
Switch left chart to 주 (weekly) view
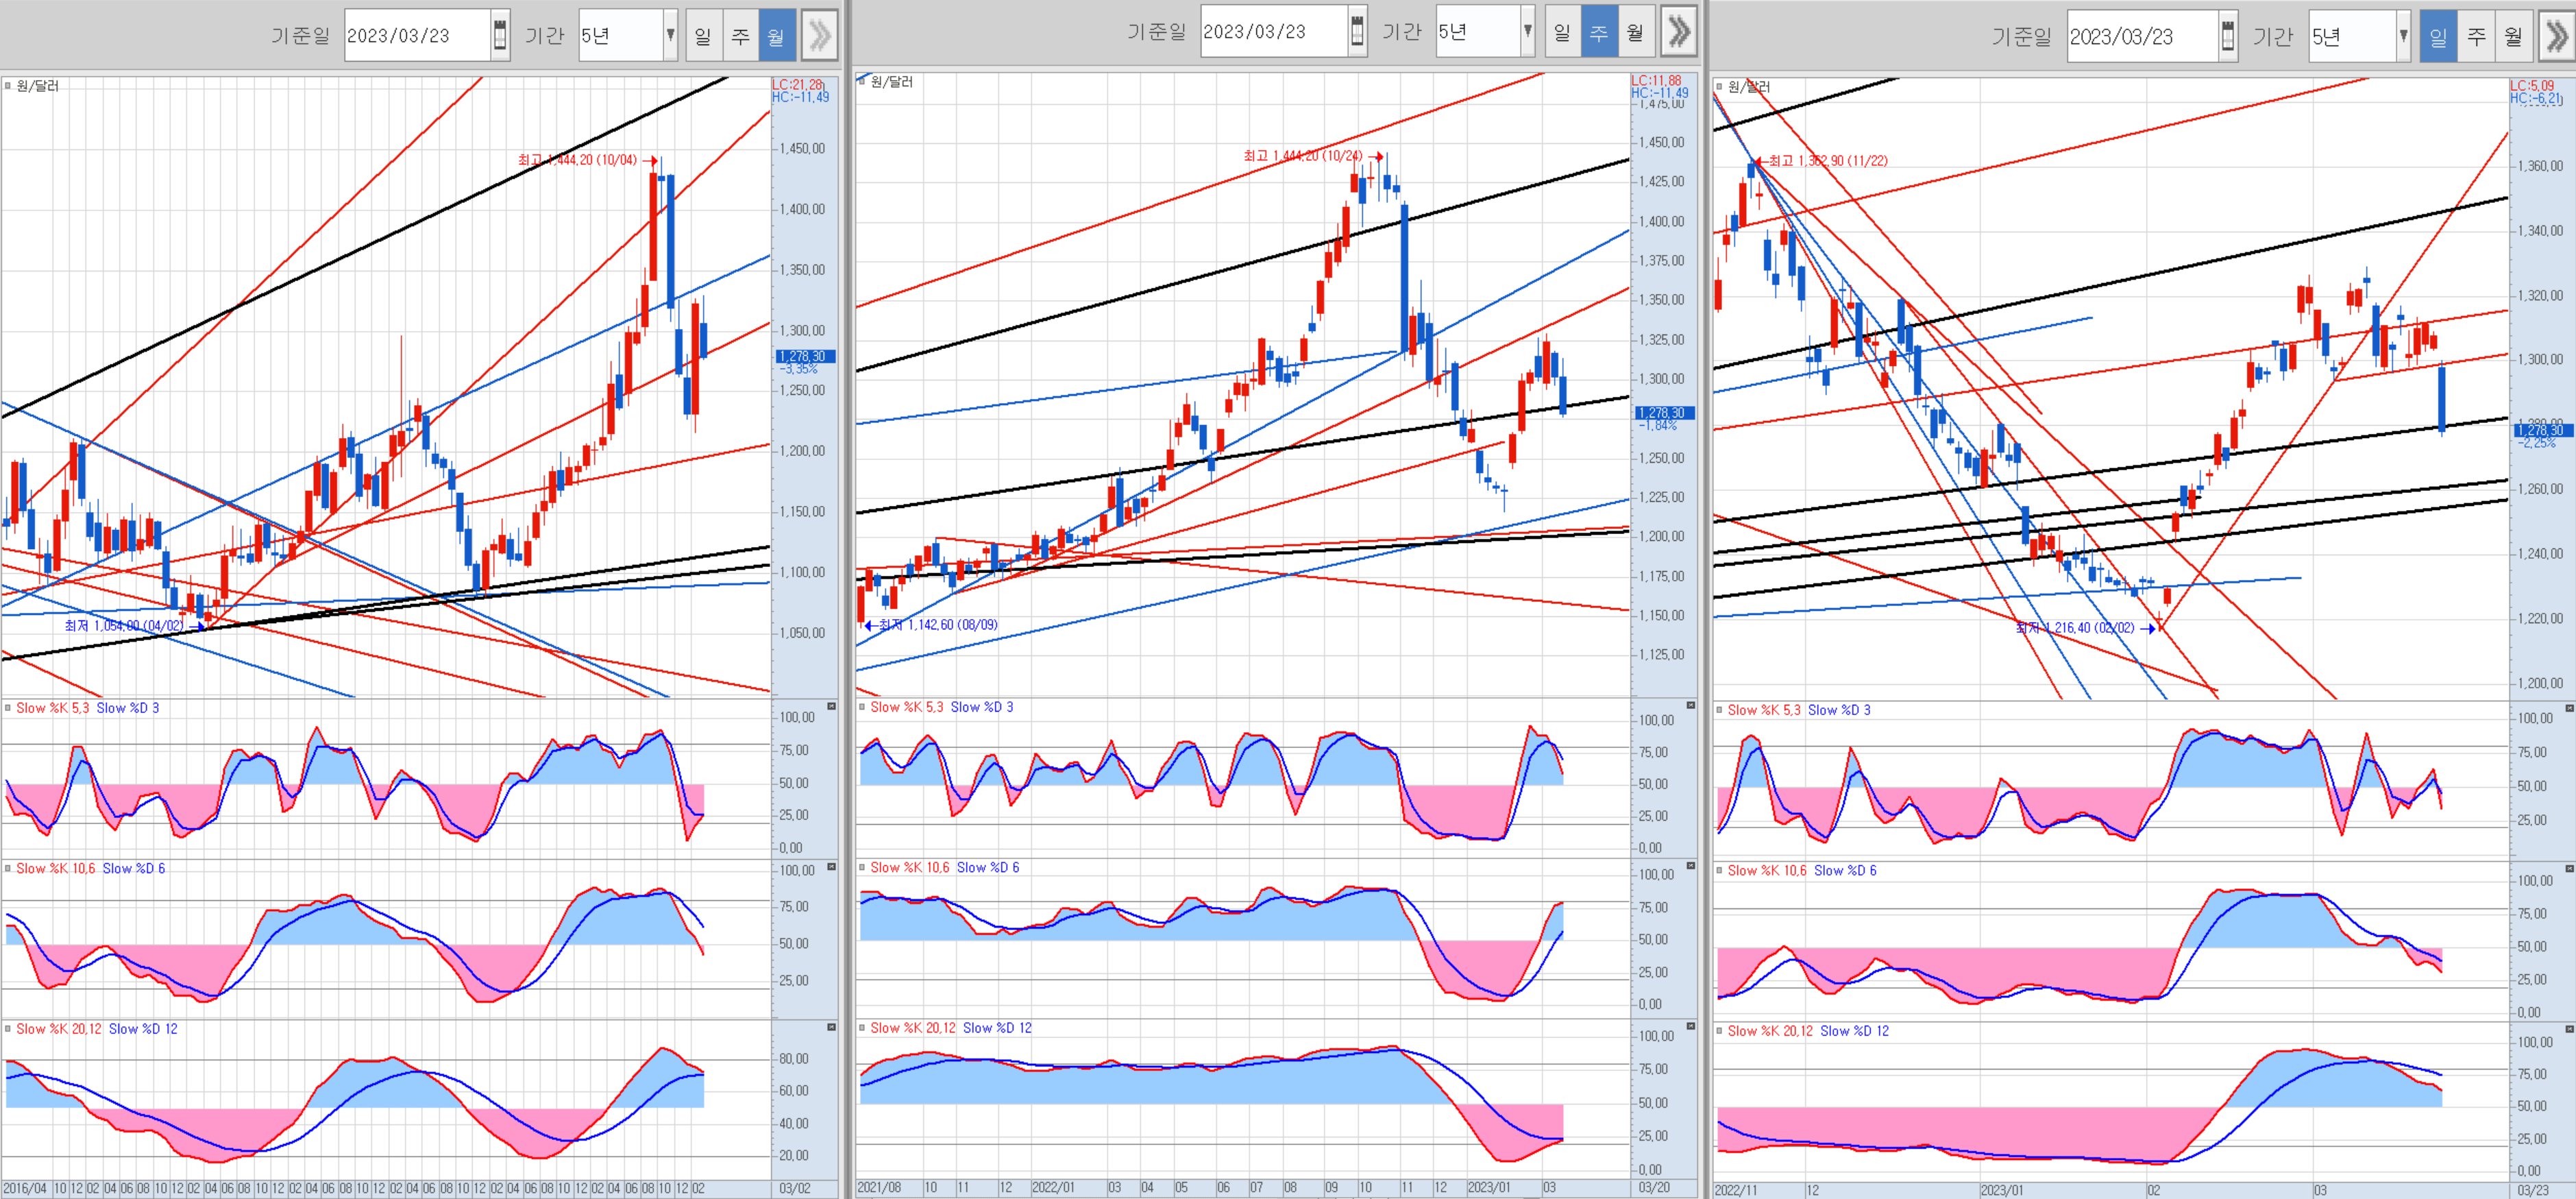pyautogui.click(x=740, y=36)
